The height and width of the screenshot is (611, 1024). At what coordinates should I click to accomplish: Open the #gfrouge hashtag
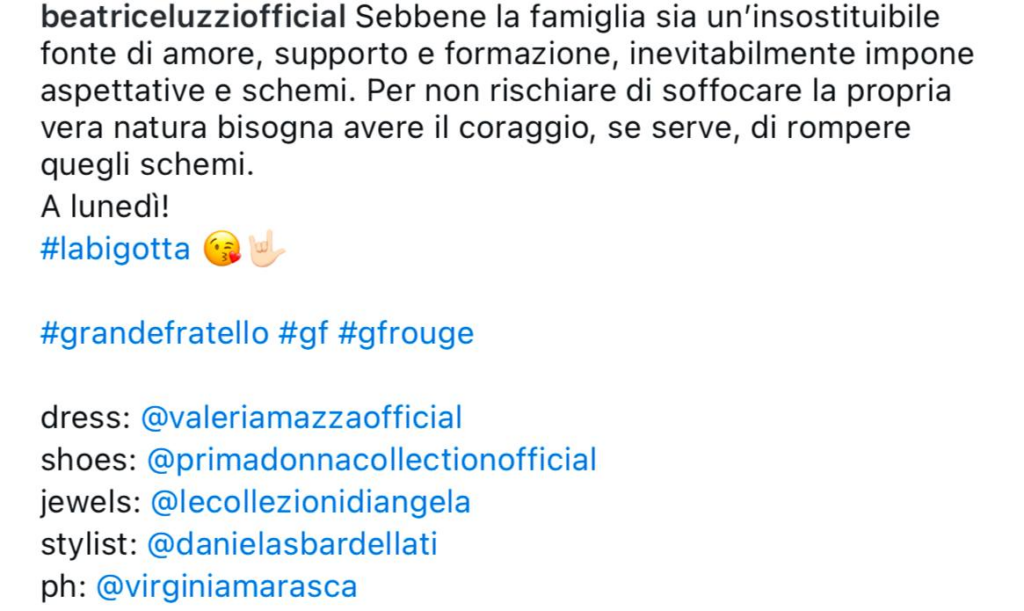pos(406,334)
